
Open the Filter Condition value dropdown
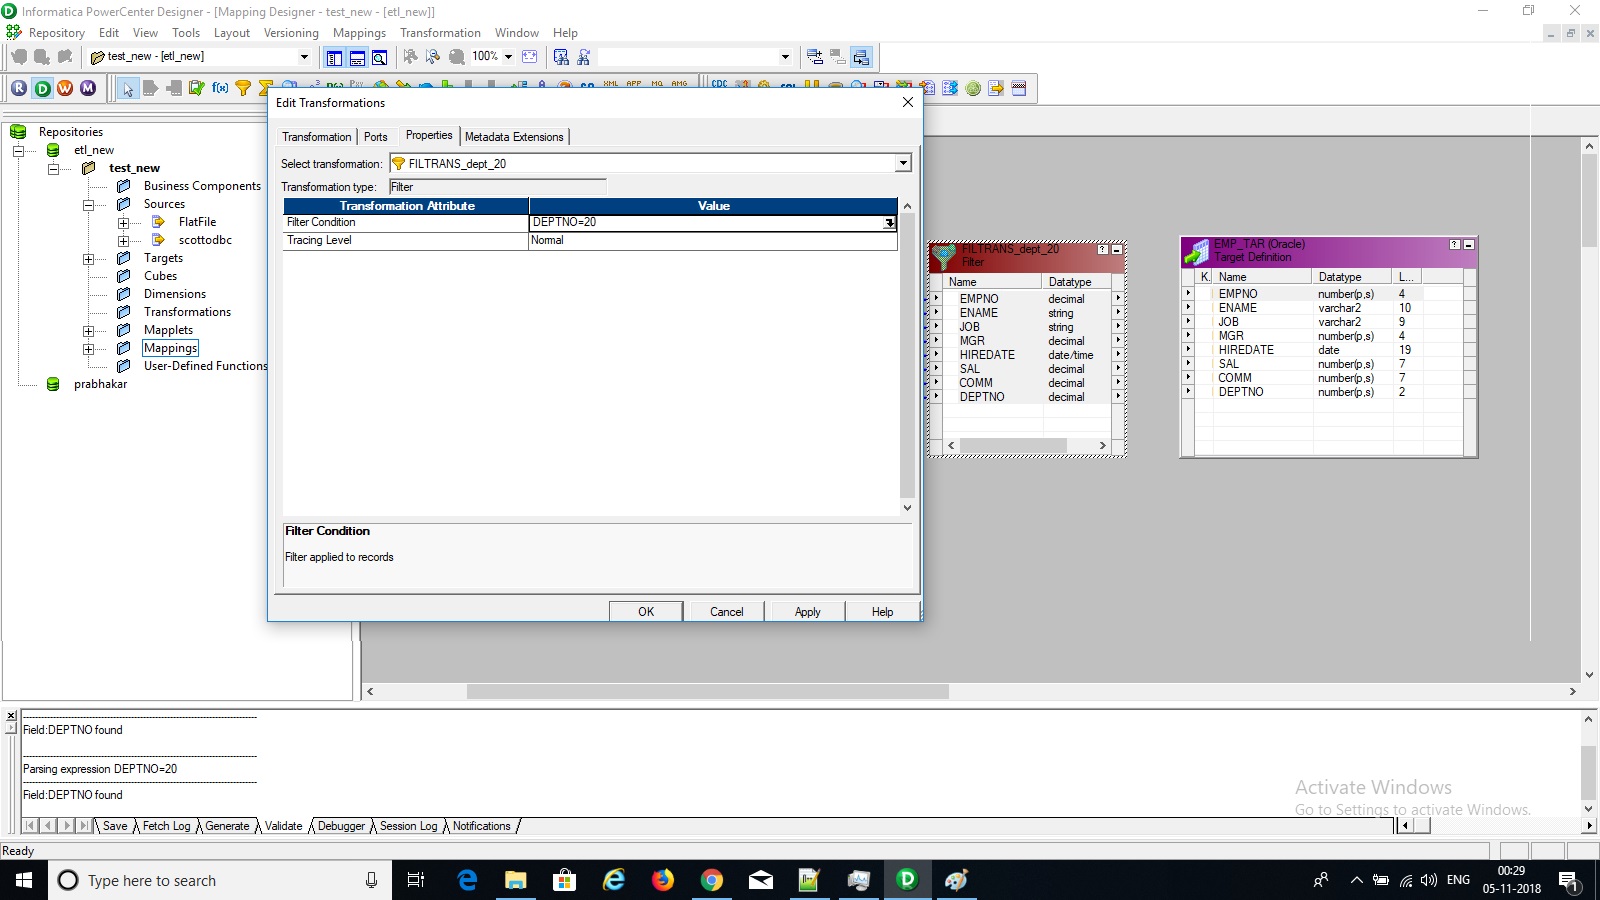pos(888,222)
